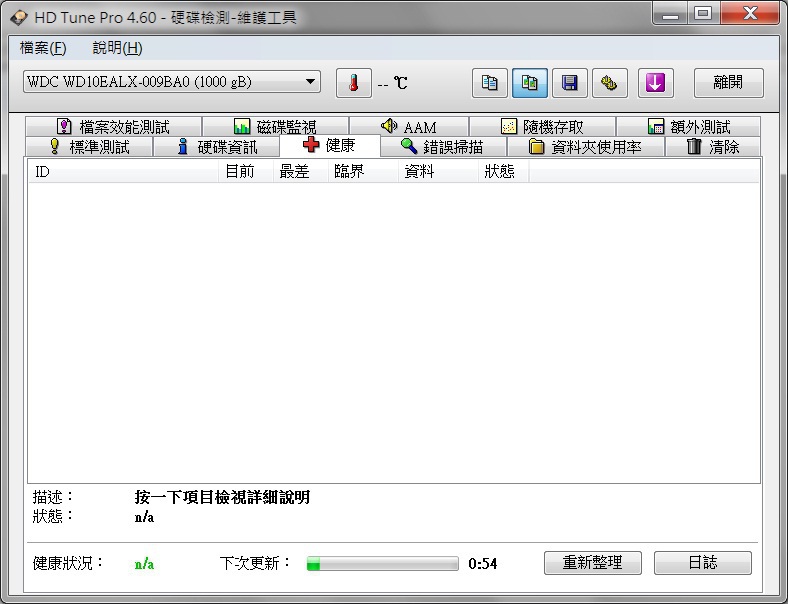Image resolution: width=788 pixels, height=604 pixels.
Task: Open the 說明(H) menu
Action: [x=118, y=48]
